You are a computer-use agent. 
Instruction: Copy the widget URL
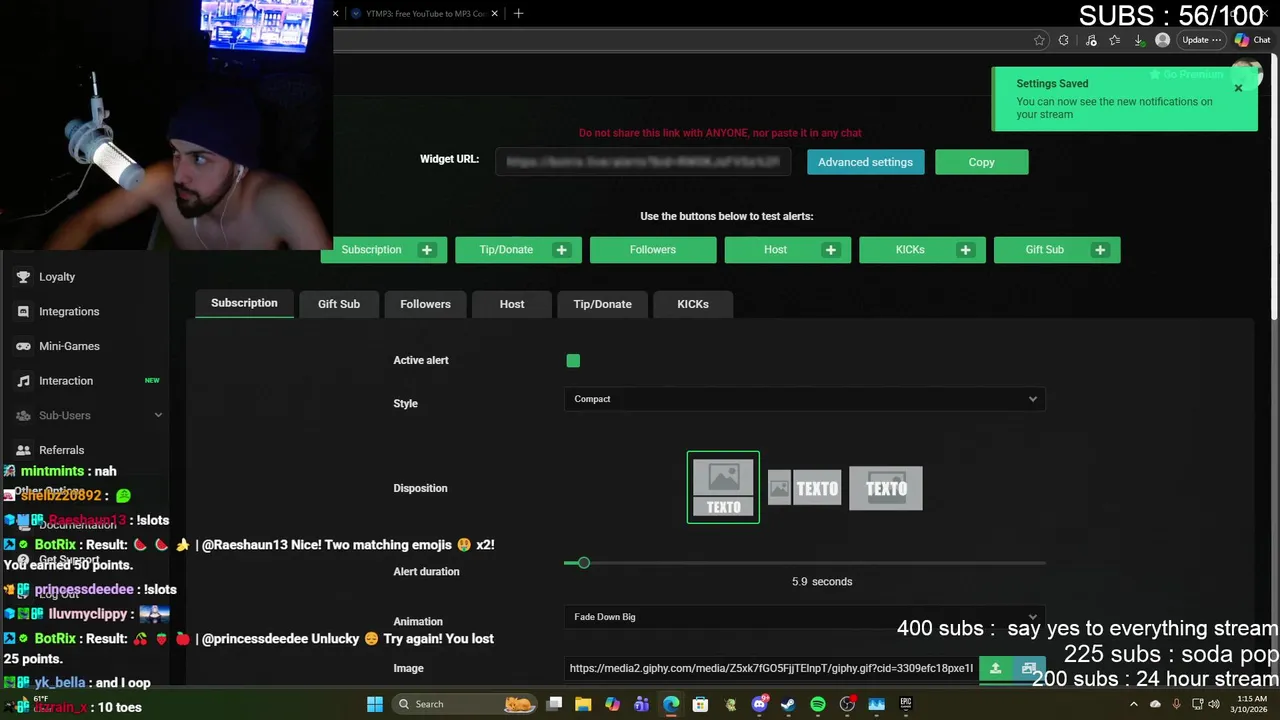[x=981, y=162]
